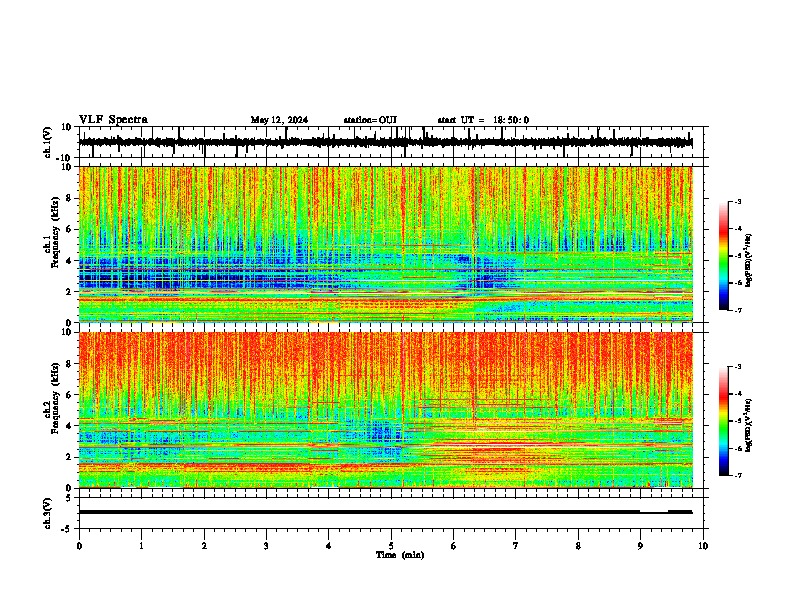
Task: Click the '2' tick on ch.1 frequency axis
Action: [70, 291]
